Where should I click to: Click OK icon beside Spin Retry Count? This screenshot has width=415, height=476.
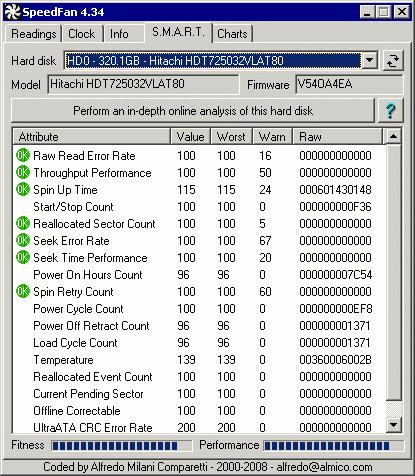coord(23,291)
